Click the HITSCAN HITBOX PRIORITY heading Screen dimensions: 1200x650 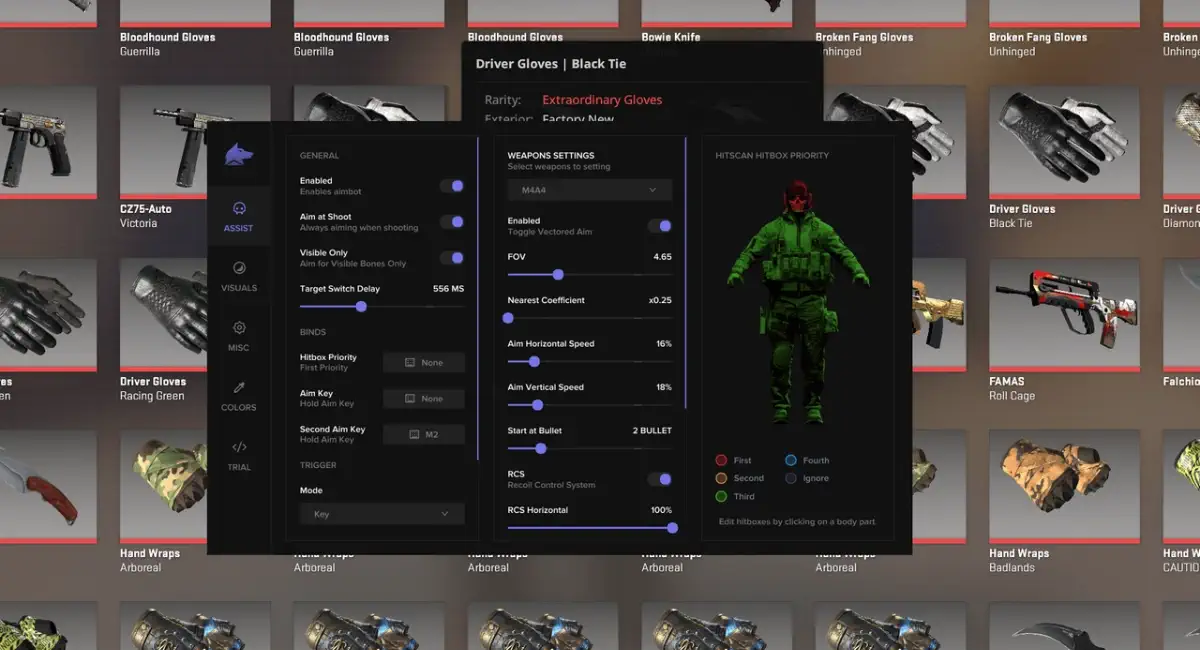tap(772, 156)
